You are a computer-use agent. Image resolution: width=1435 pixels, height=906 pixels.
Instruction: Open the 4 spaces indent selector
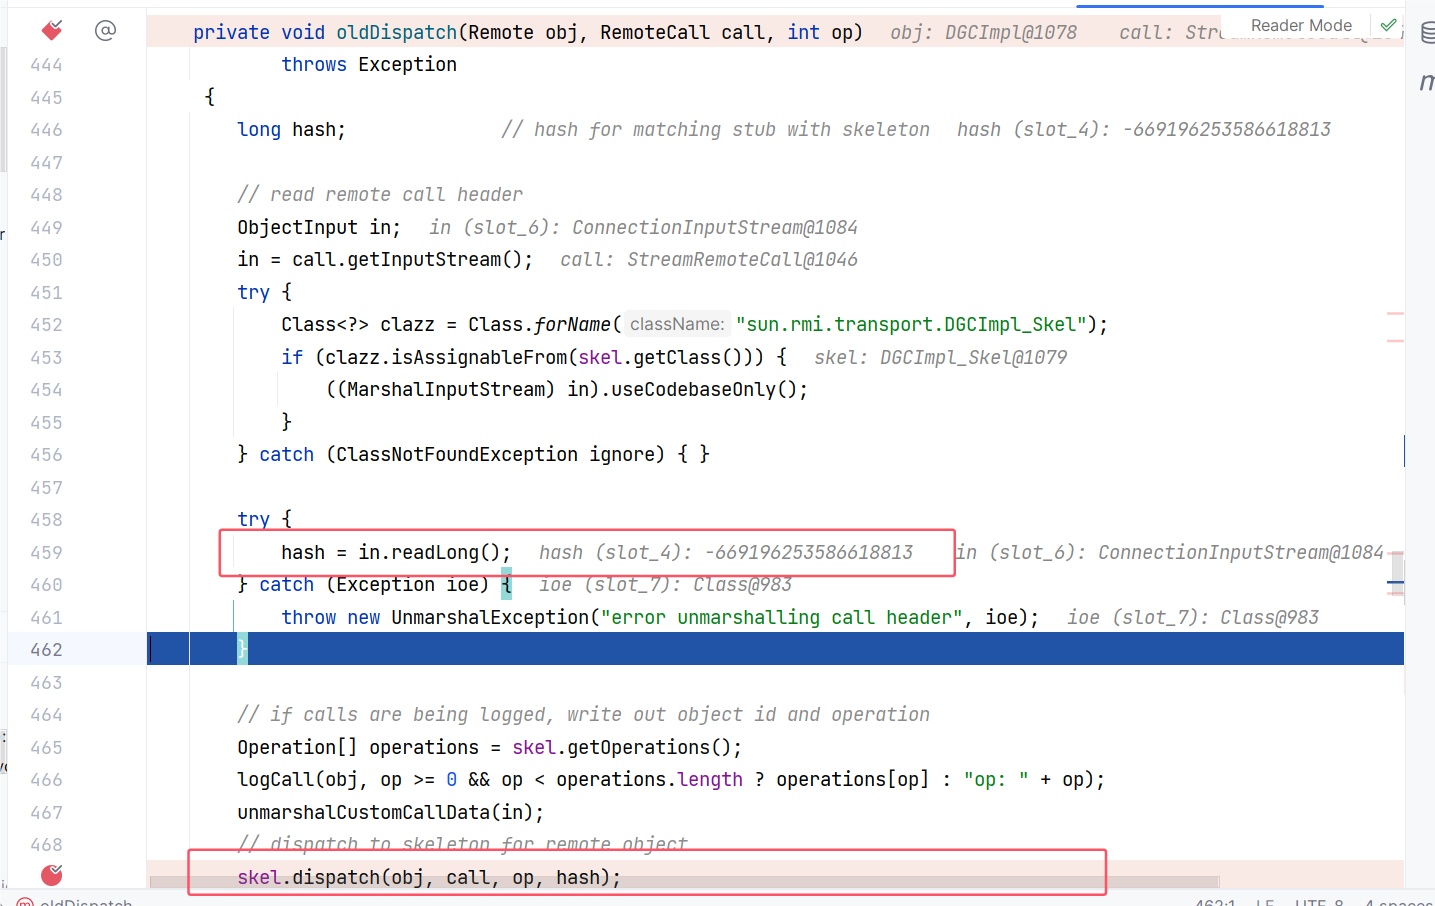pyautogui.click(x=1398, y=902)
